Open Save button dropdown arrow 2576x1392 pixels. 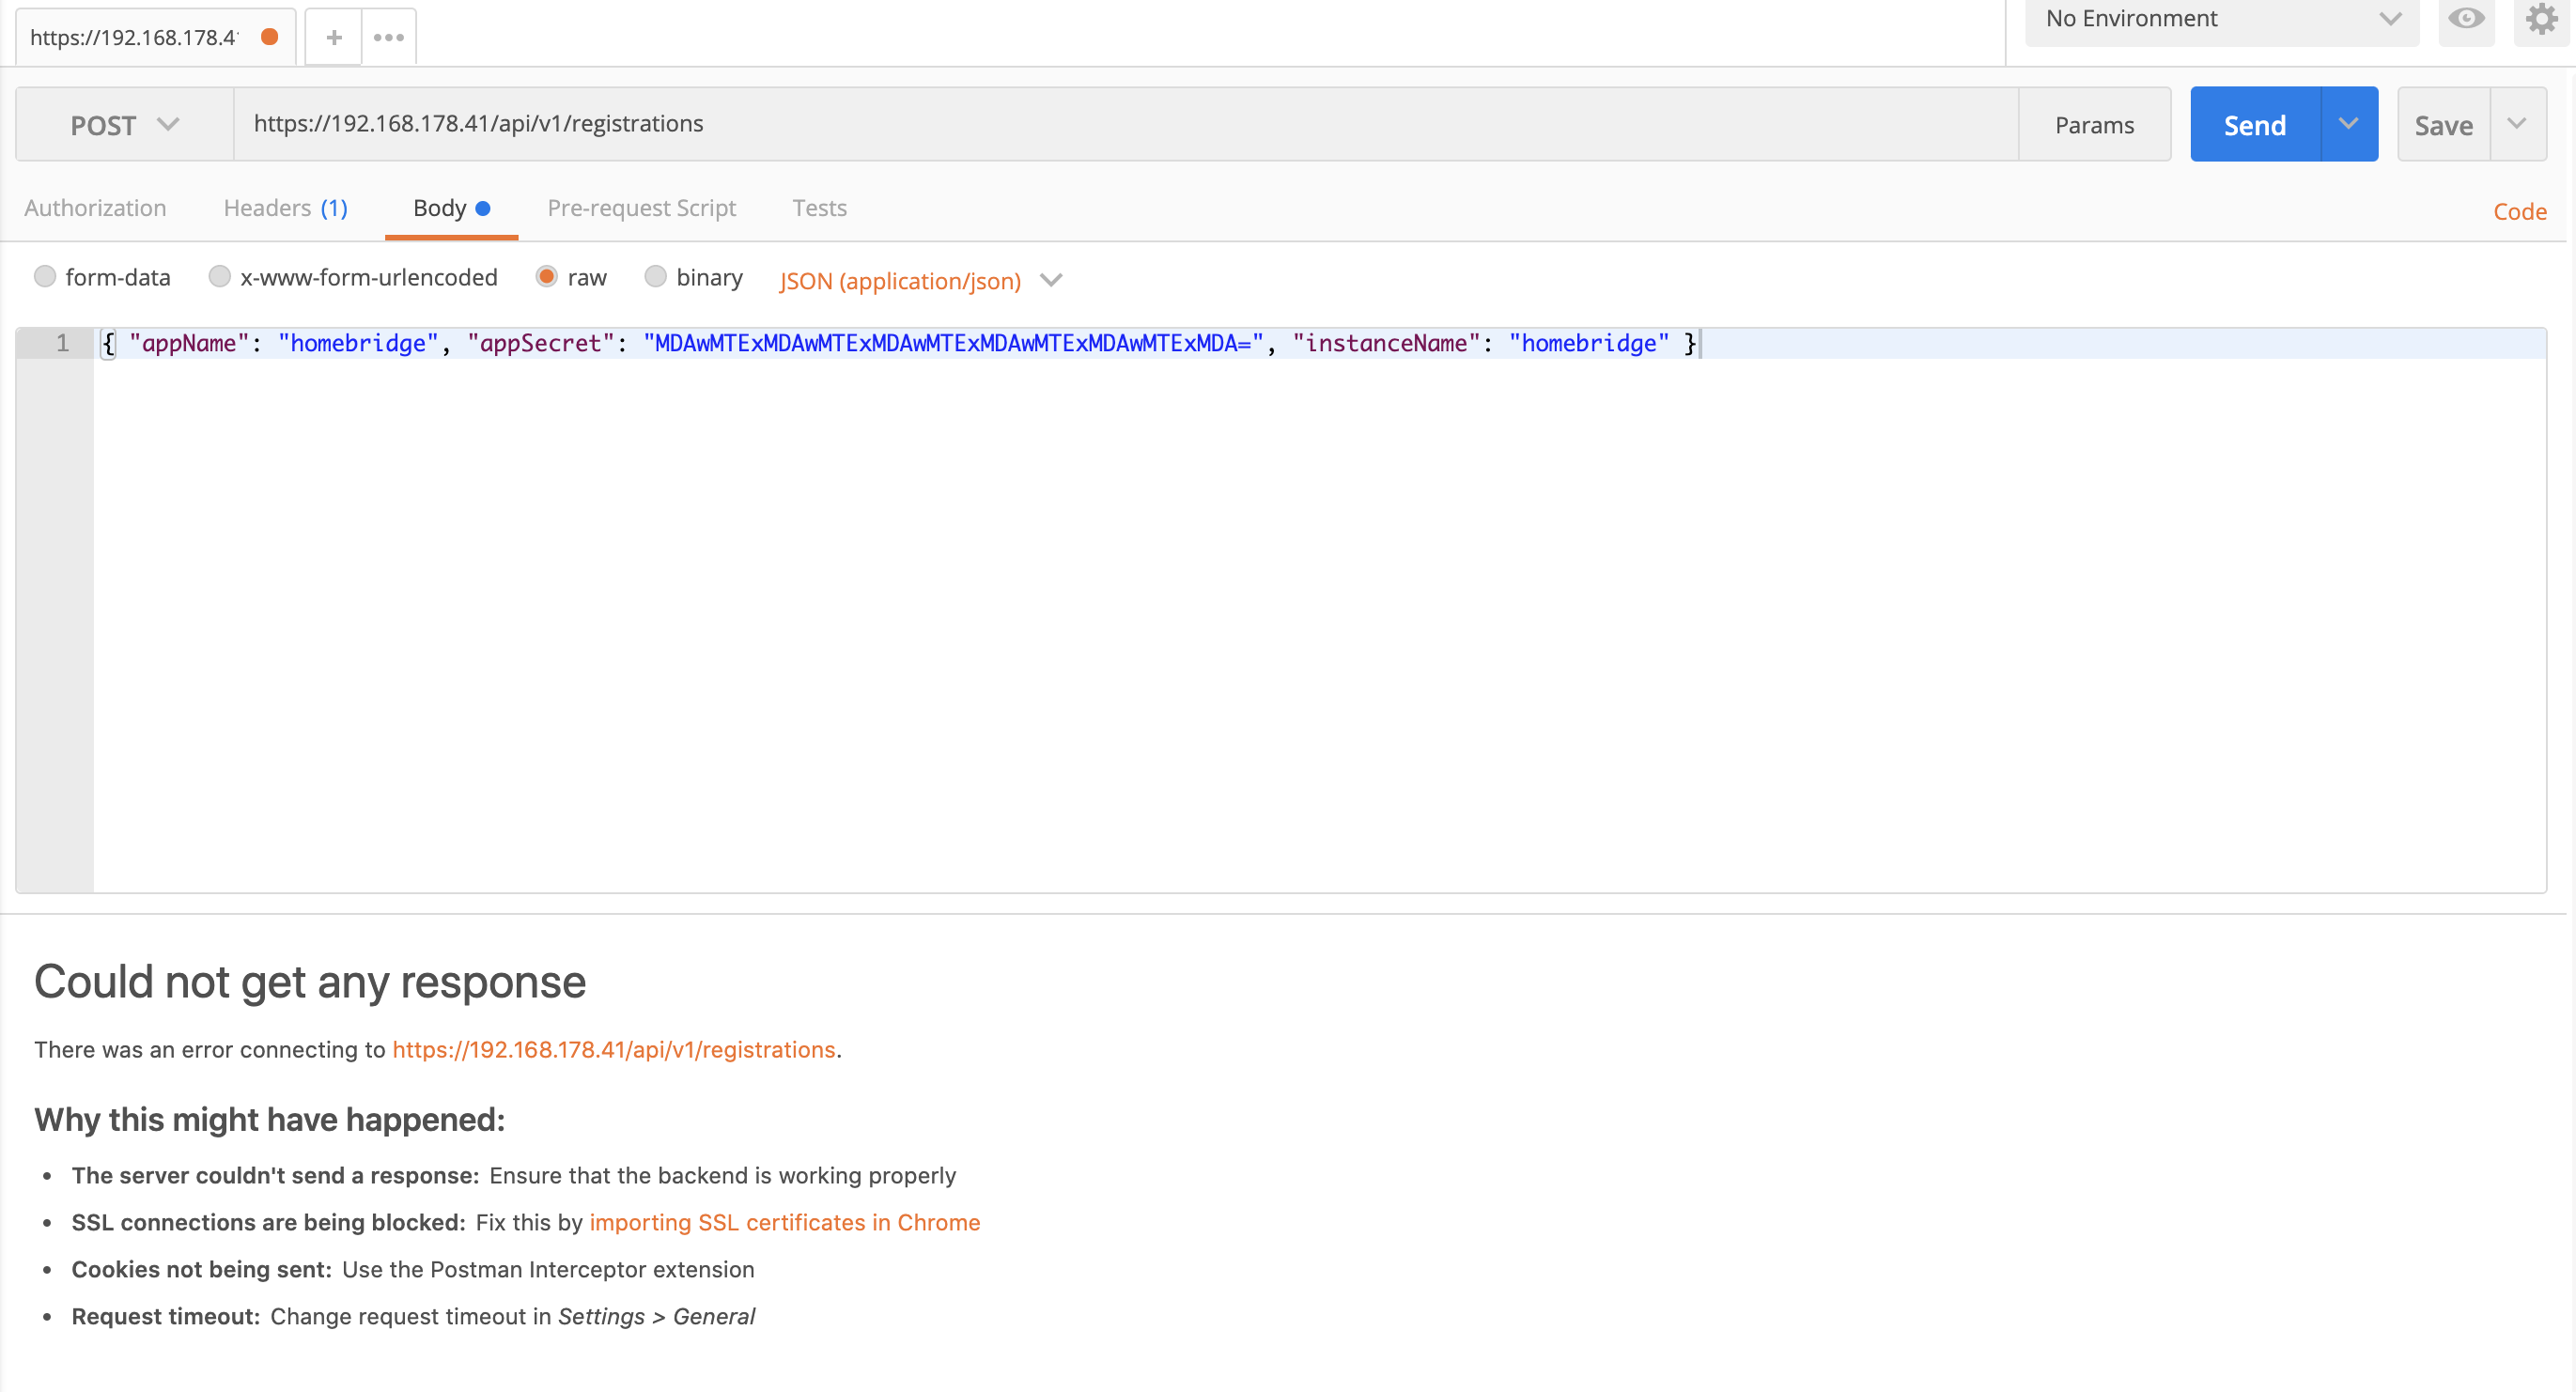click(x=2517, y=124)
